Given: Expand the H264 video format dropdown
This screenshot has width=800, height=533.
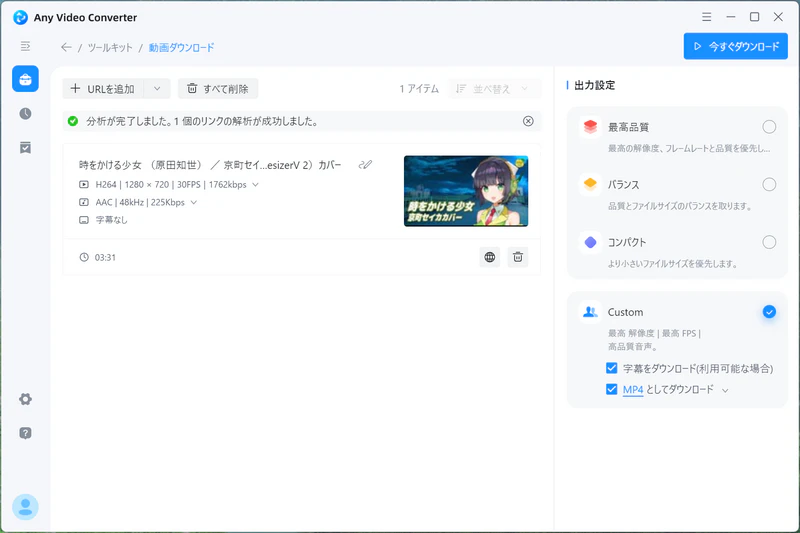Looking at the screenshot, I should click(256, 185).
